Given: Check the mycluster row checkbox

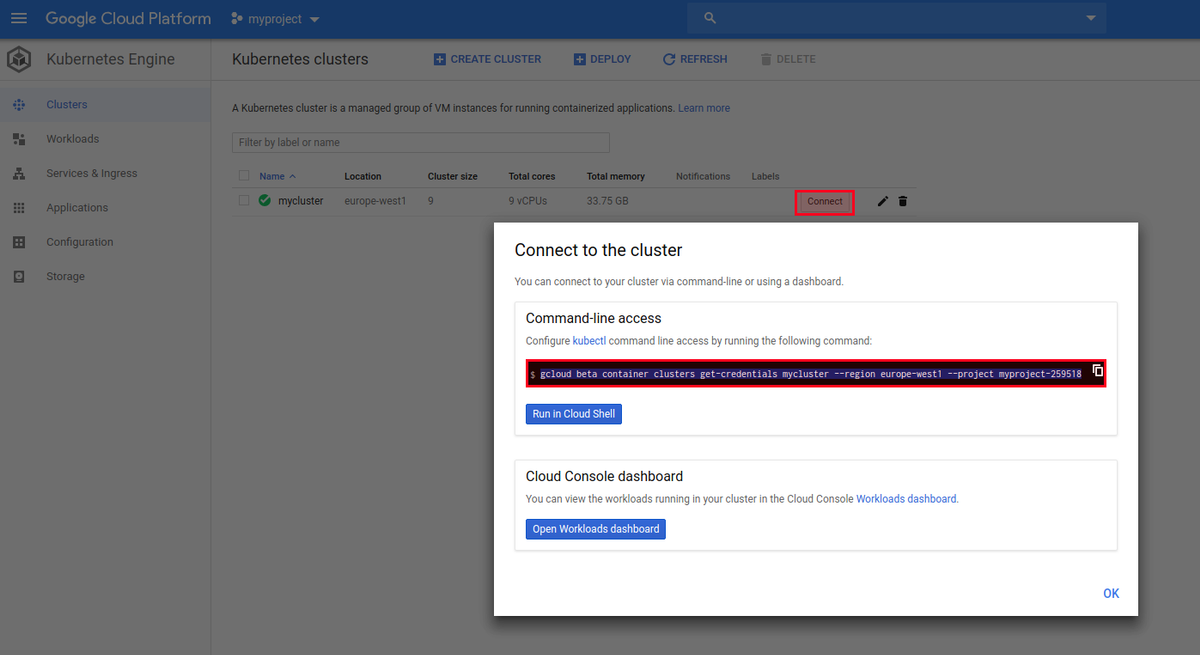Looking at the screenshot, I should [244, 200].
